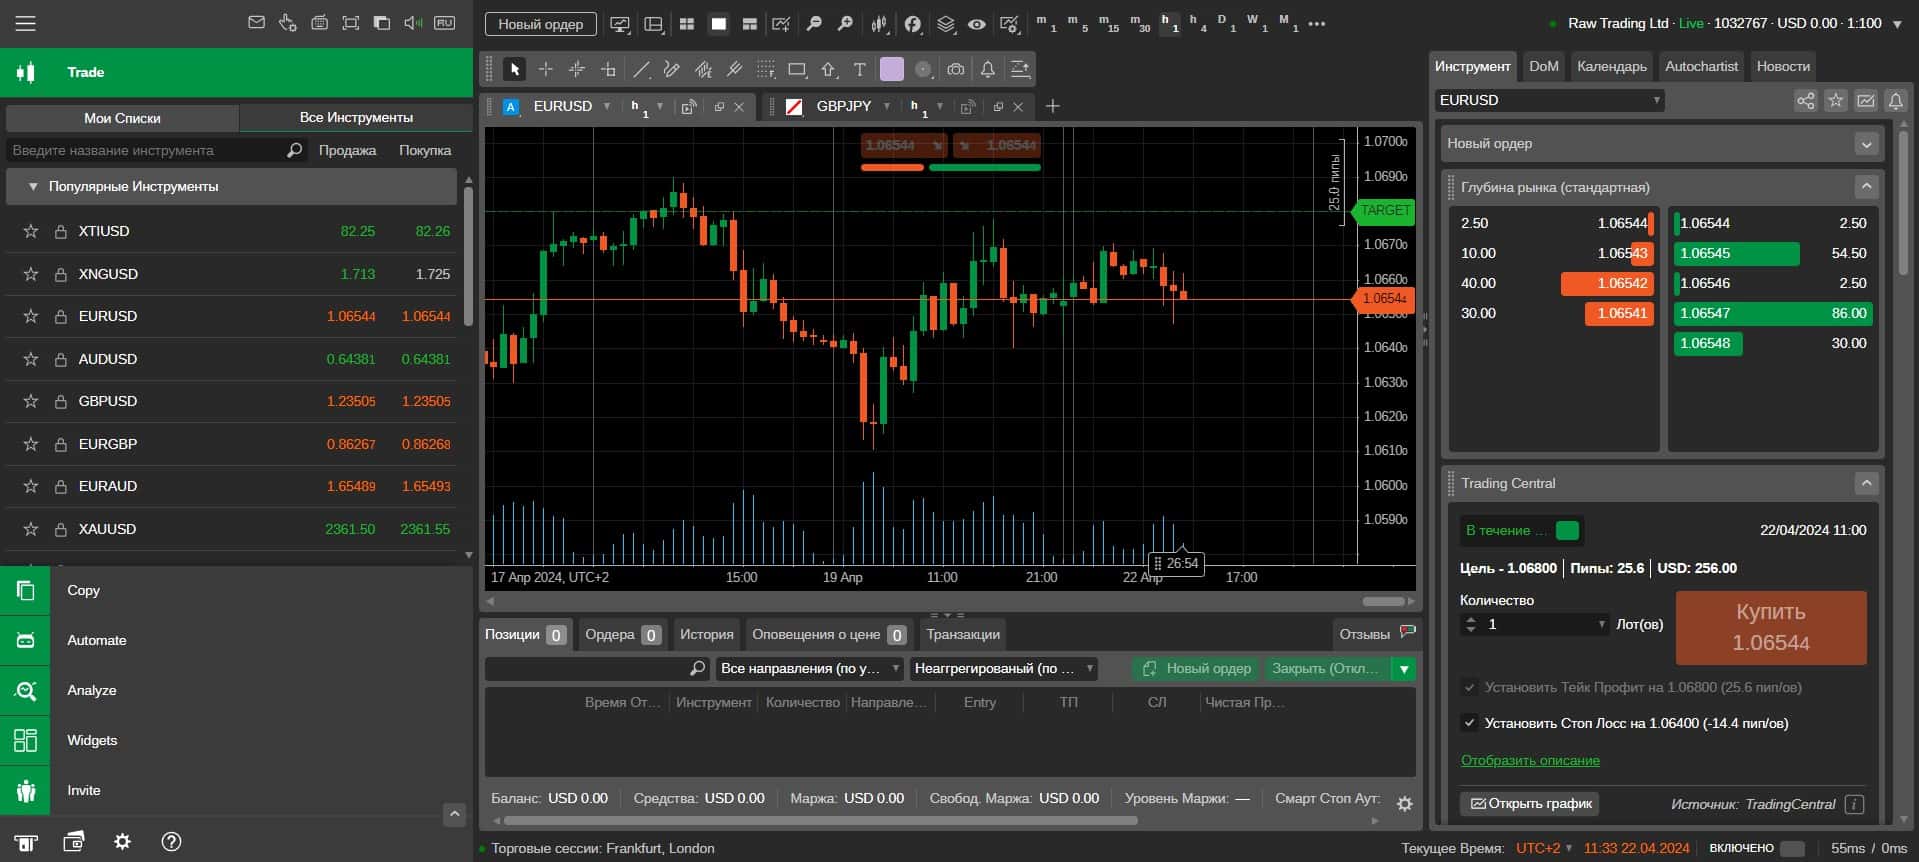This screenshot has height=862, width=1919.
Task: Pick the purple color swatch
Action: [x=891, y=69]
